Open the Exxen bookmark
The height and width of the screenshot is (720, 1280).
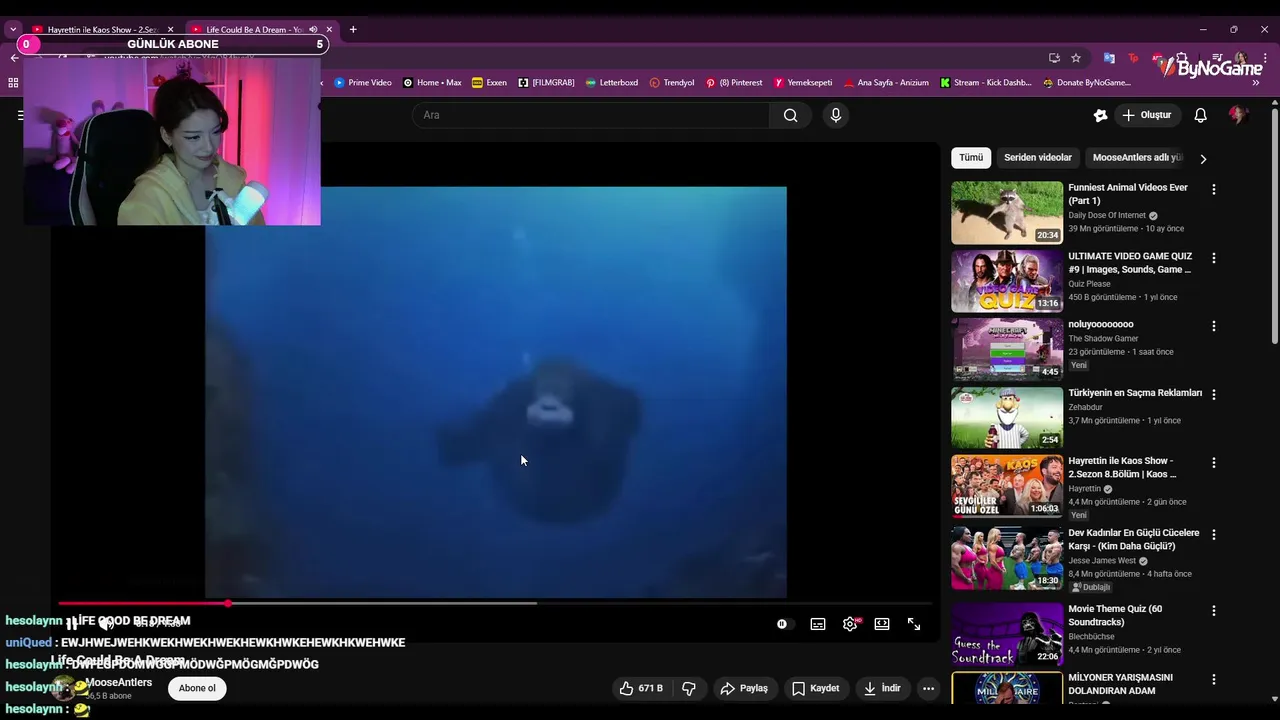489,83
